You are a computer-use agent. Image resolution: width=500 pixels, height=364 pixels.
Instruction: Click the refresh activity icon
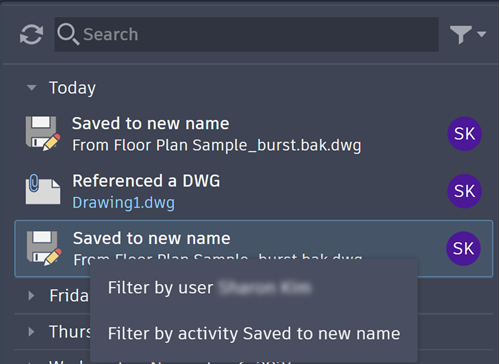click(31, 35)
